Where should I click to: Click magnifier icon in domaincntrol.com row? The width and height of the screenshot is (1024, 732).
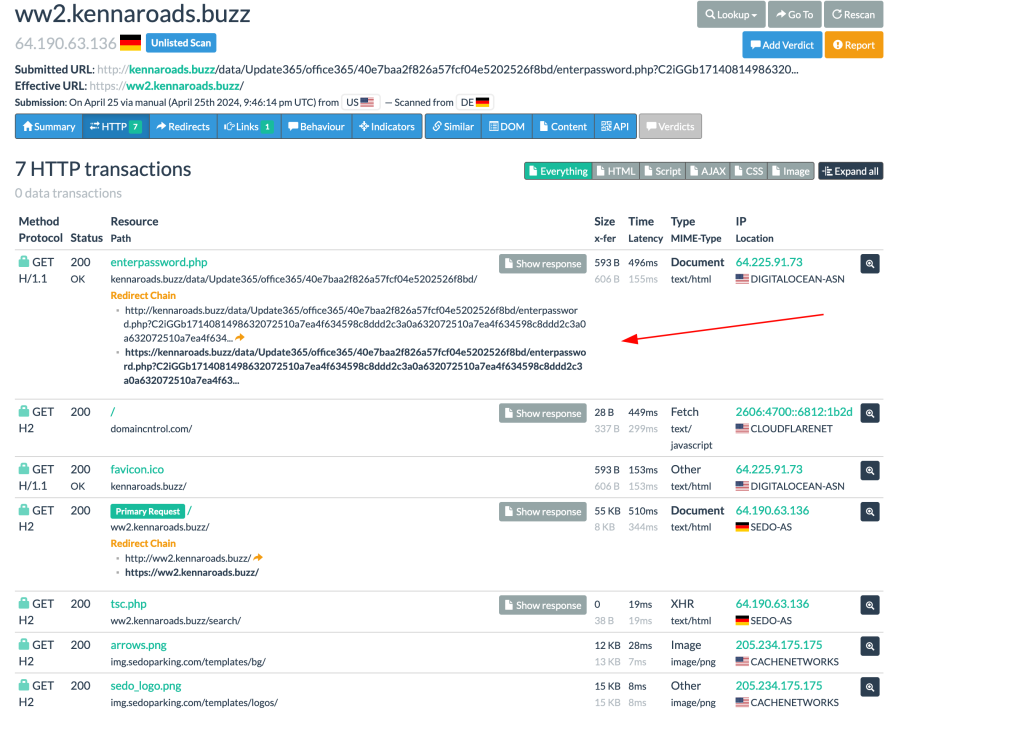point(870,413)
